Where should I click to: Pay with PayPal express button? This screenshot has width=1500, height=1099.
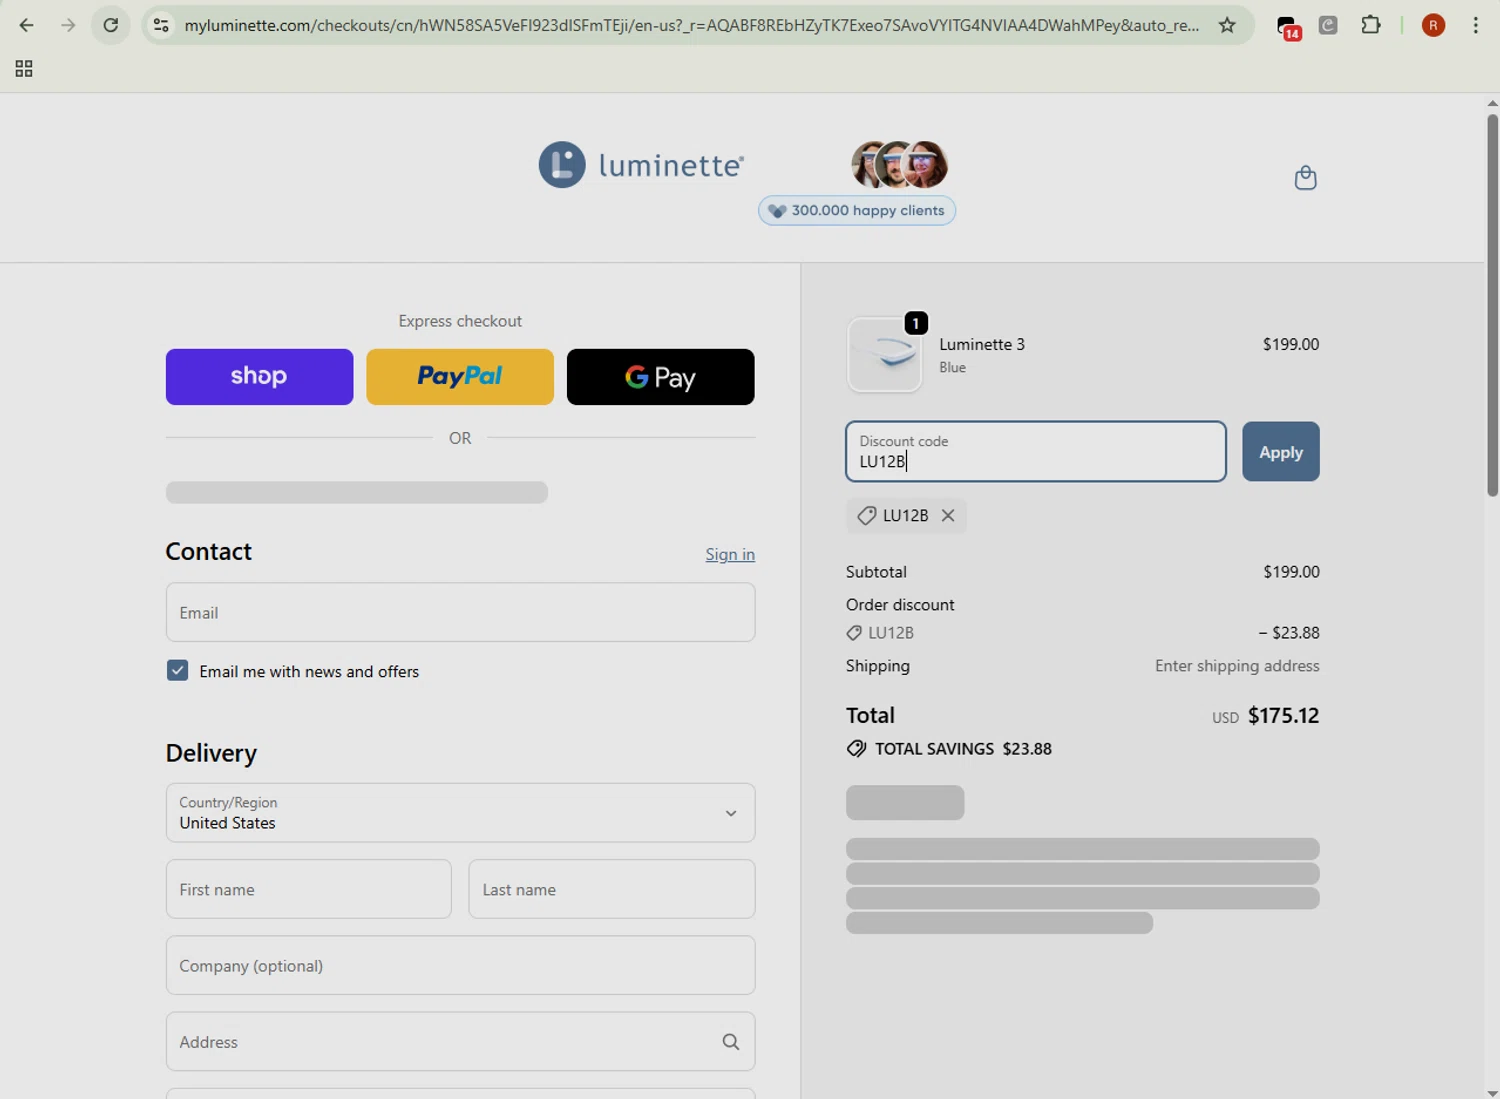[460, 377]
